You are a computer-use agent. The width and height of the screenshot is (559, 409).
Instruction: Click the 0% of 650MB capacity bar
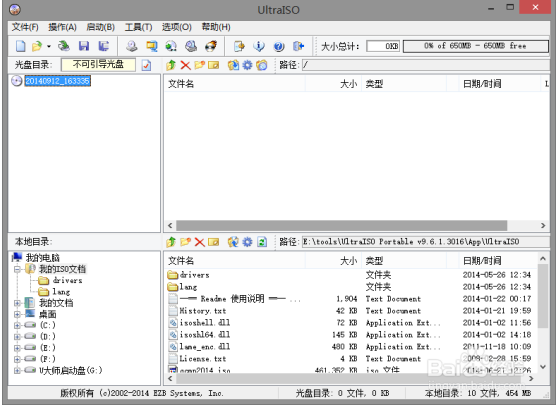(476, 46)
